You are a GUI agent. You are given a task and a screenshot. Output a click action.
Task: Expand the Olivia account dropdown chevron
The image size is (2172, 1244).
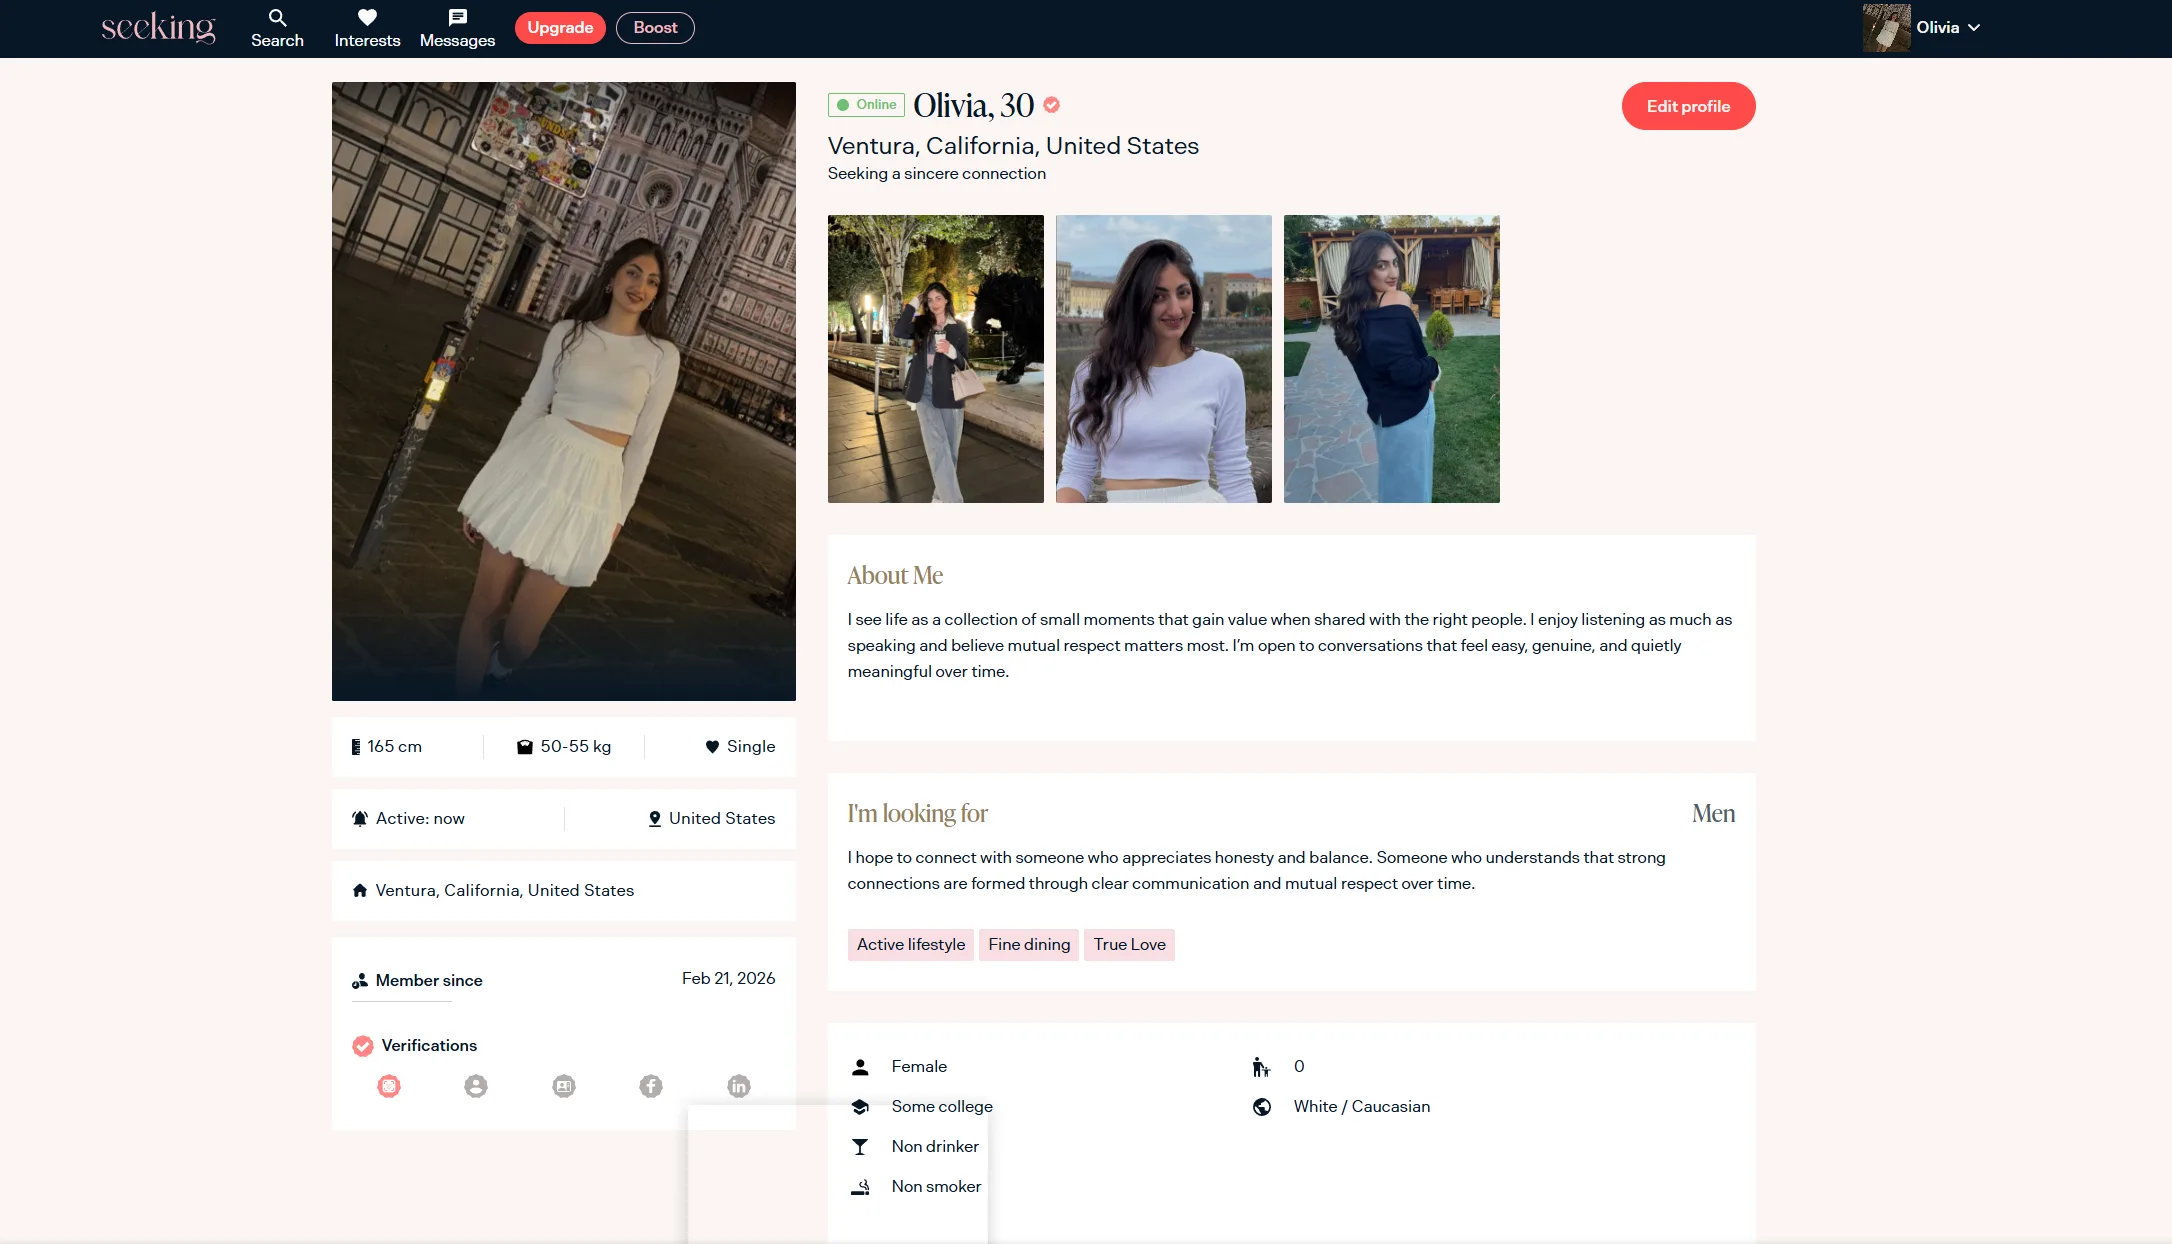1974,28
